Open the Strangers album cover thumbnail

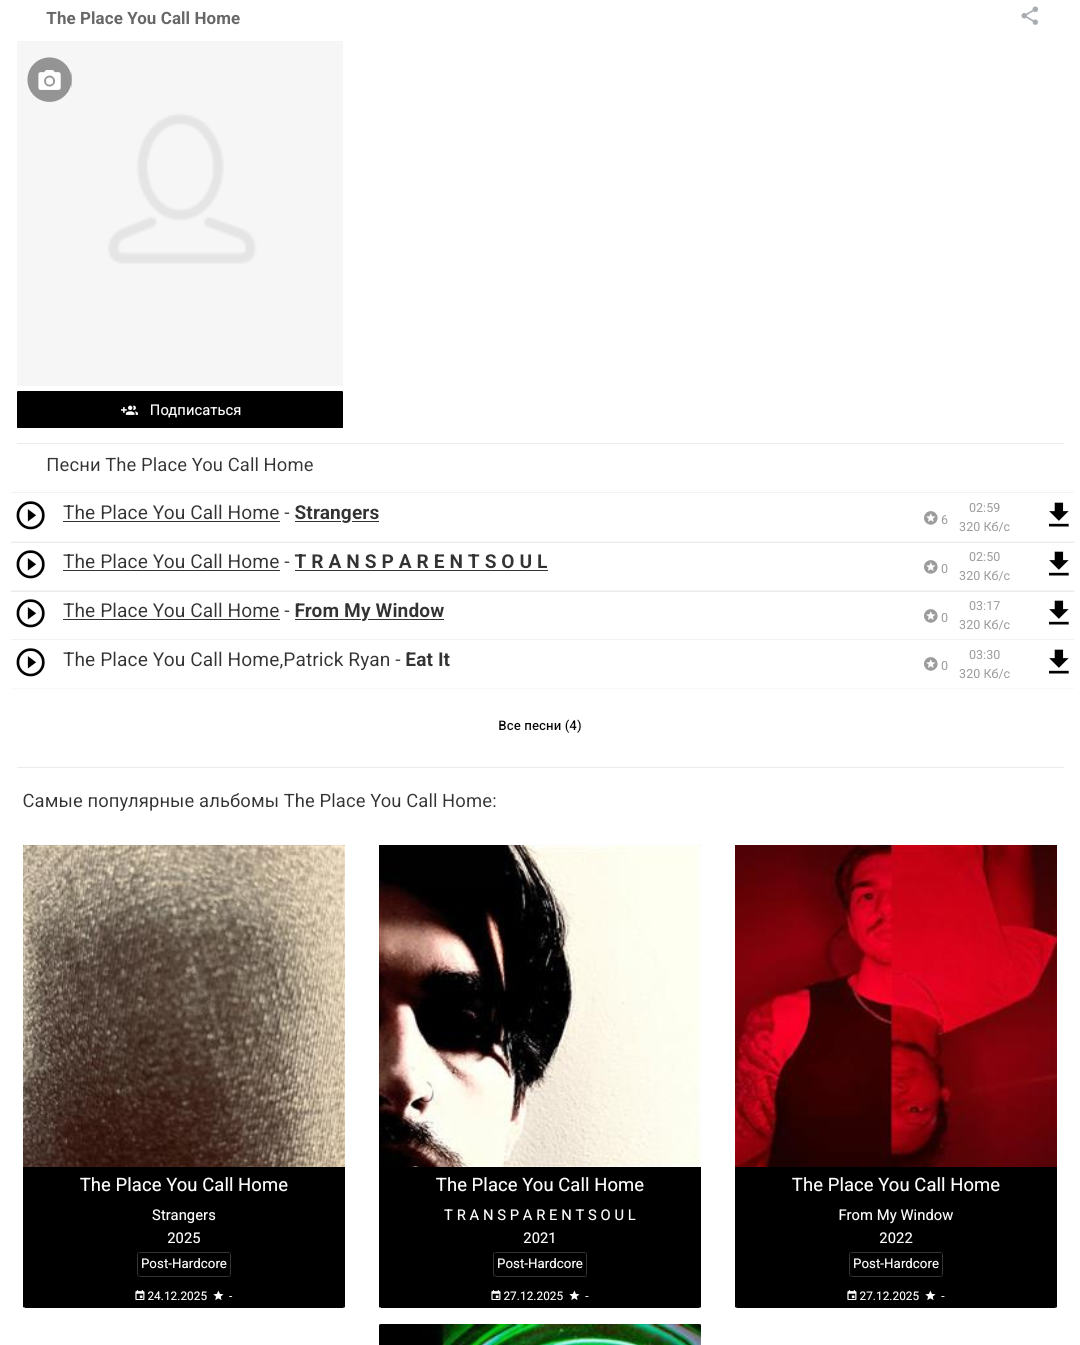tap(184, 1006)
